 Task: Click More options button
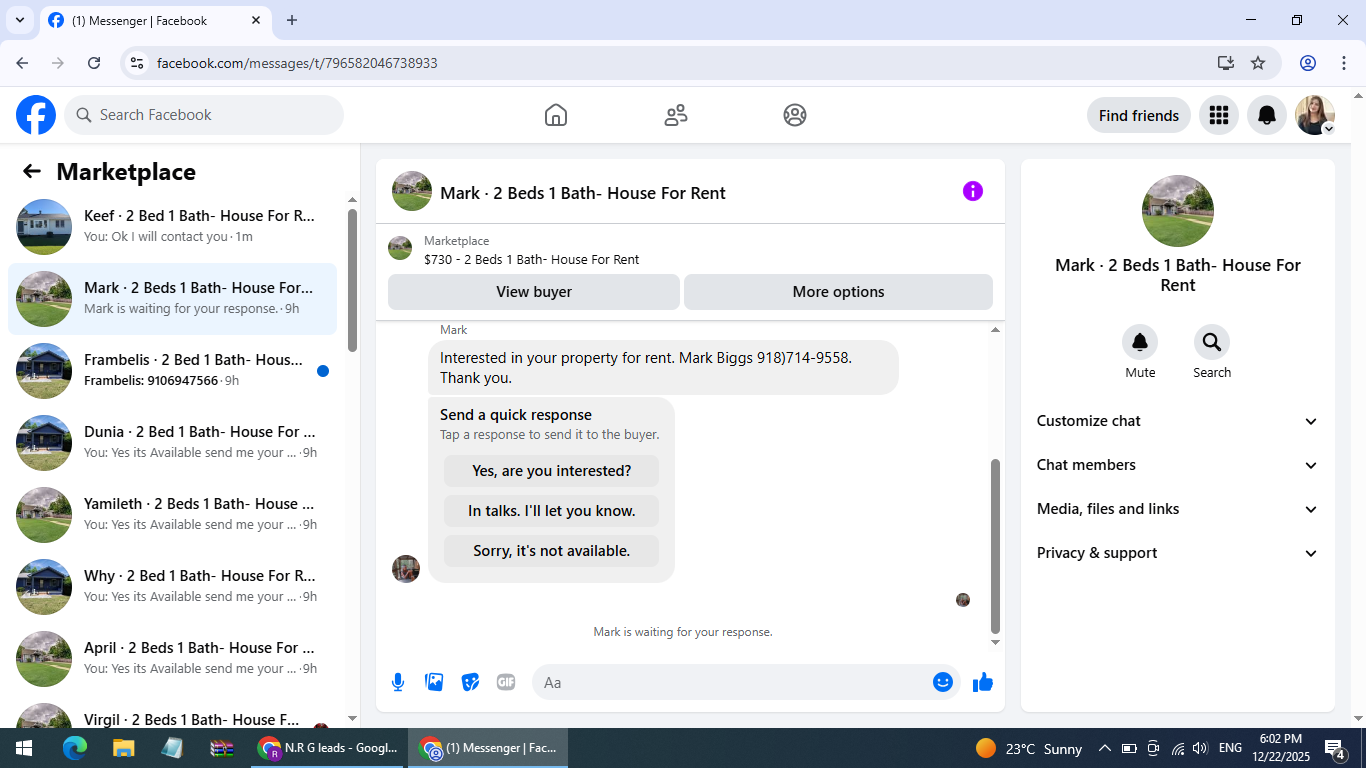[838, 292]
